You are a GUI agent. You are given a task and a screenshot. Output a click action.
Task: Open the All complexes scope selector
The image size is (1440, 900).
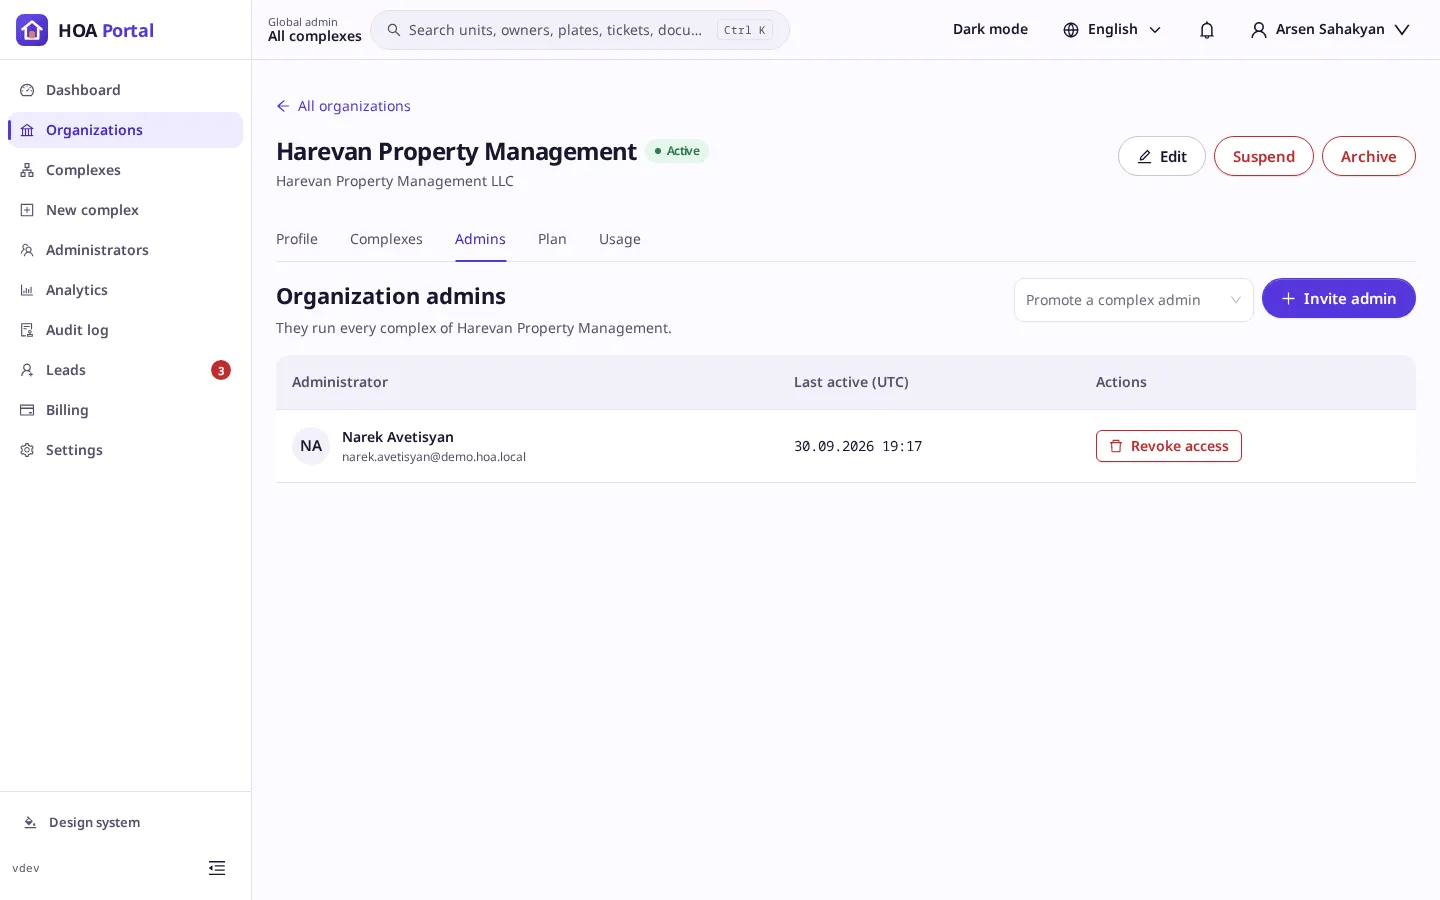(x=315, y=30)
